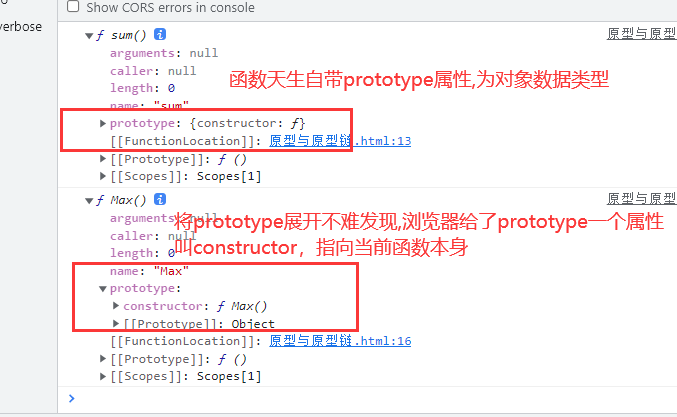Open FunctionLocation link html:13
677x417 pixels.
coord(340,141)
